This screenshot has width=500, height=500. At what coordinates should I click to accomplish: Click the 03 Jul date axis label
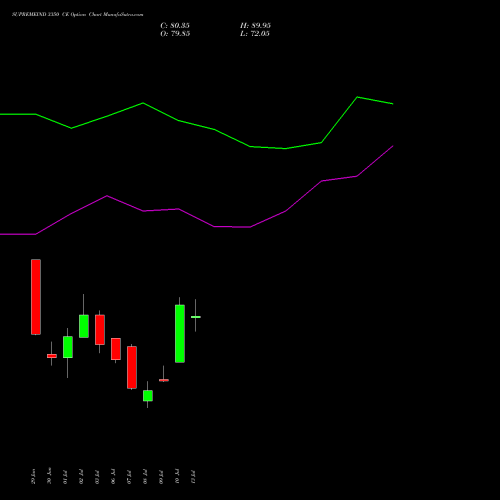[x=97, y=477]
